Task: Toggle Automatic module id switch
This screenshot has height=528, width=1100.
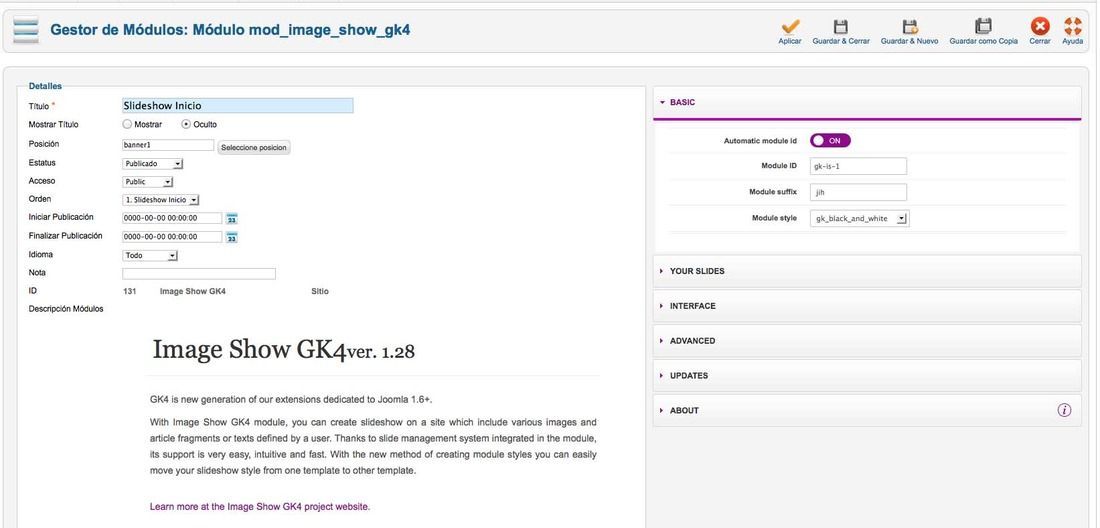Action: (x=831, y=140)
